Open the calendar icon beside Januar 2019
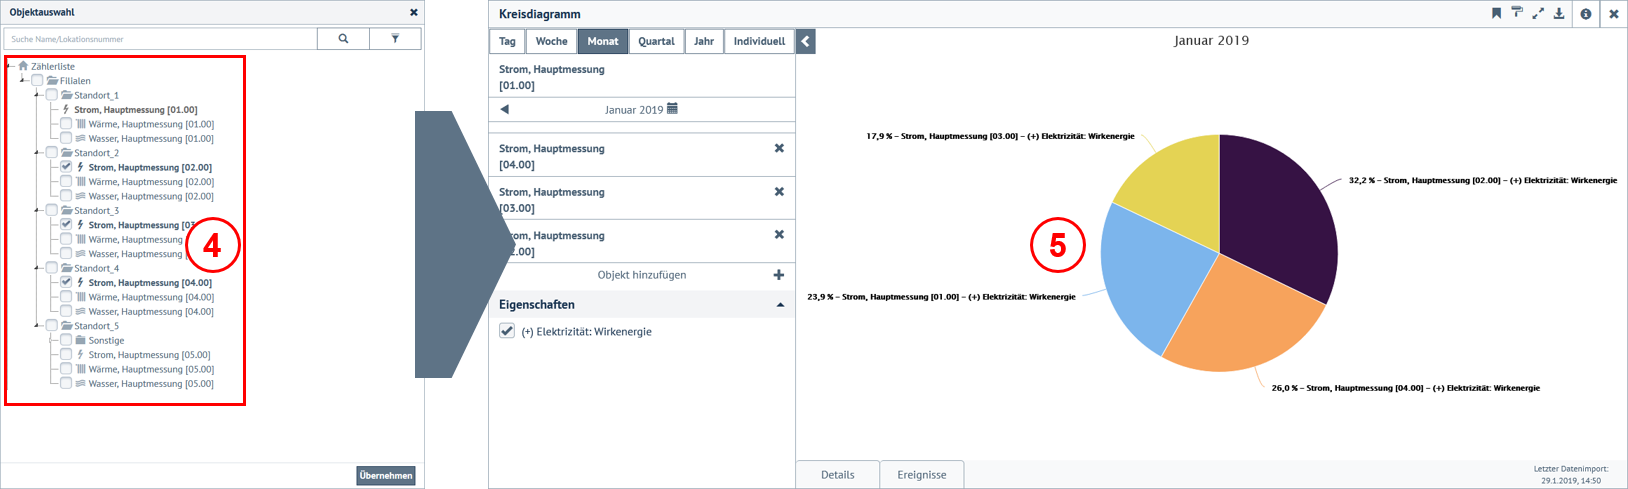 [672, 109]
